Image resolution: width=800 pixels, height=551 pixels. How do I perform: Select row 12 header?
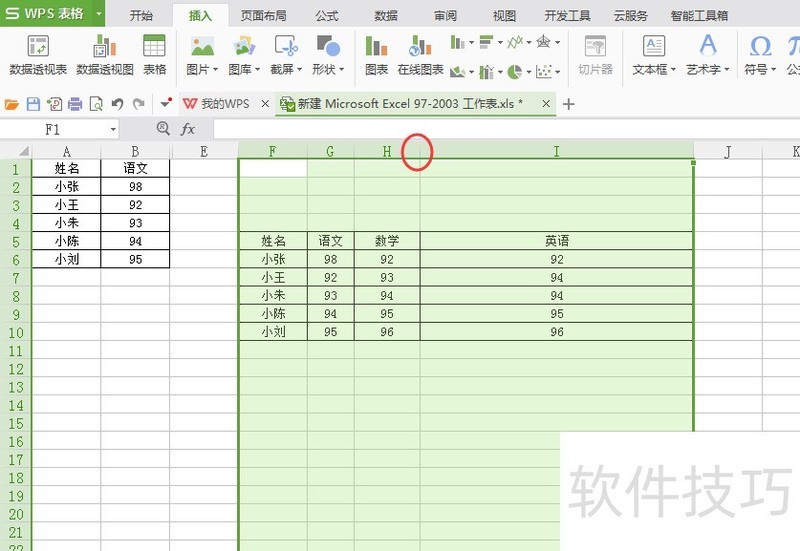tap(16, 369)
